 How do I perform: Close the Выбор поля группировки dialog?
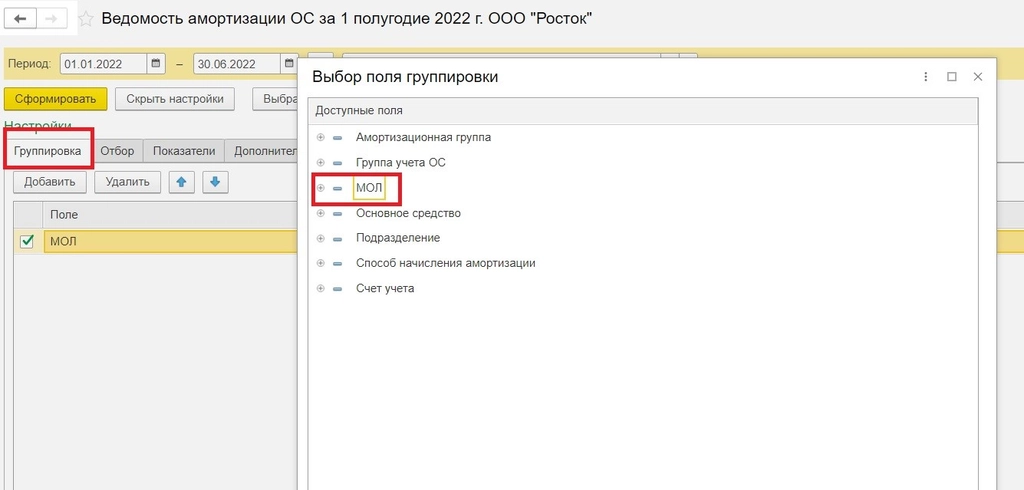coord(978,76)
